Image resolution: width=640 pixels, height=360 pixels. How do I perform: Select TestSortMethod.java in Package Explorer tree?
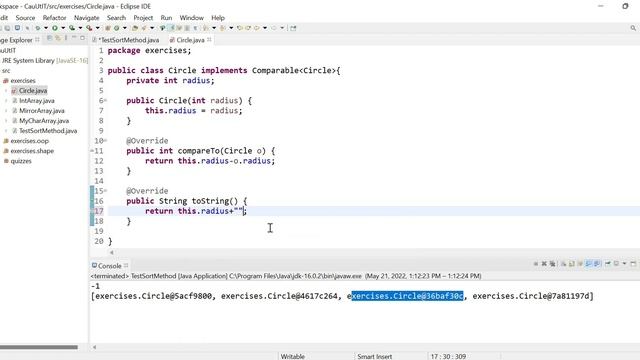coord(48,131)
